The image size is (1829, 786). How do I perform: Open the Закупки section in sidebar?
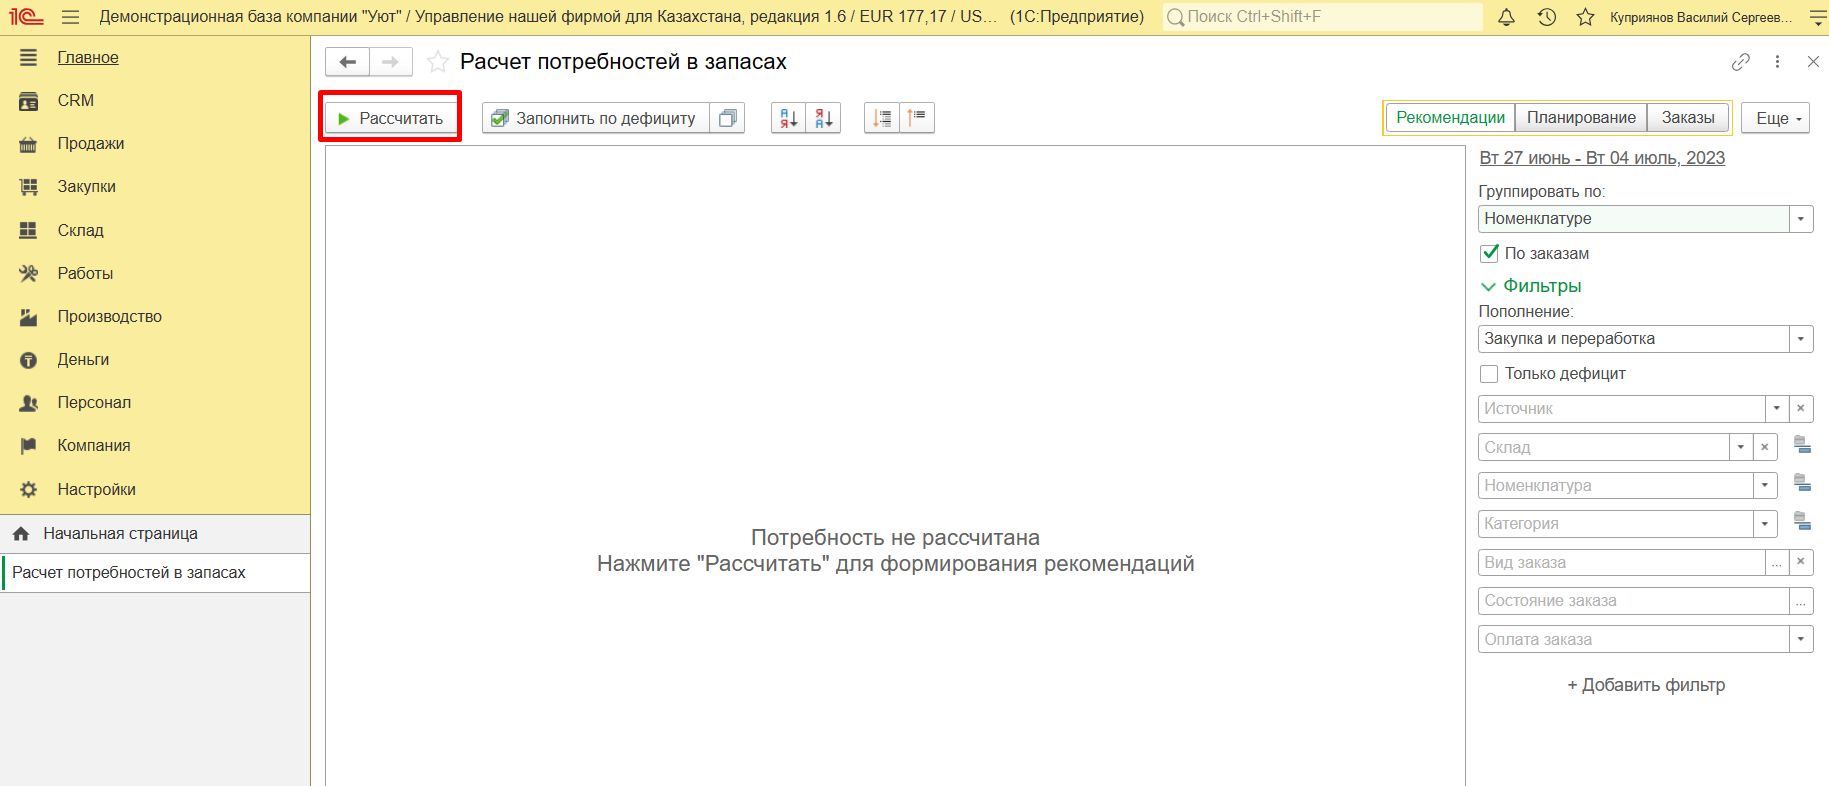click(x=87, y=187)
